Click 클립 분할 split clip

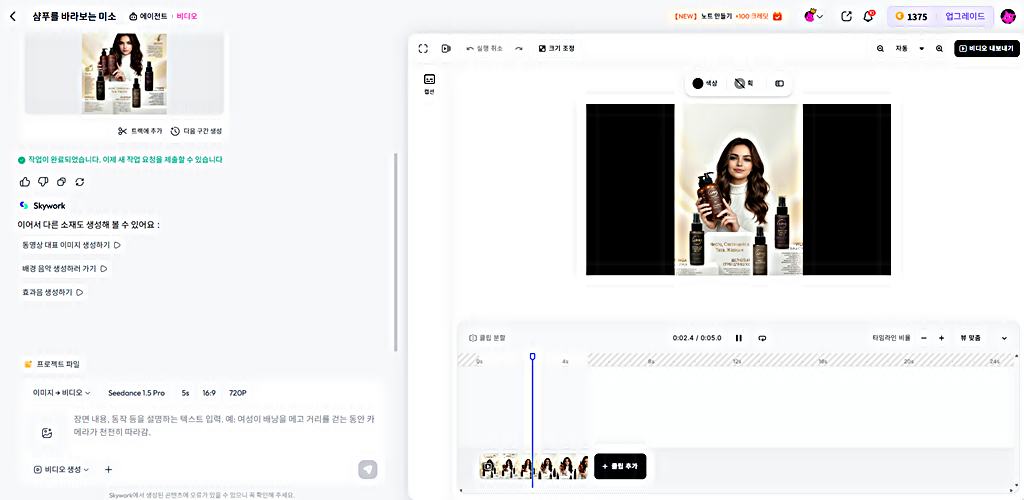coord(487,338)
